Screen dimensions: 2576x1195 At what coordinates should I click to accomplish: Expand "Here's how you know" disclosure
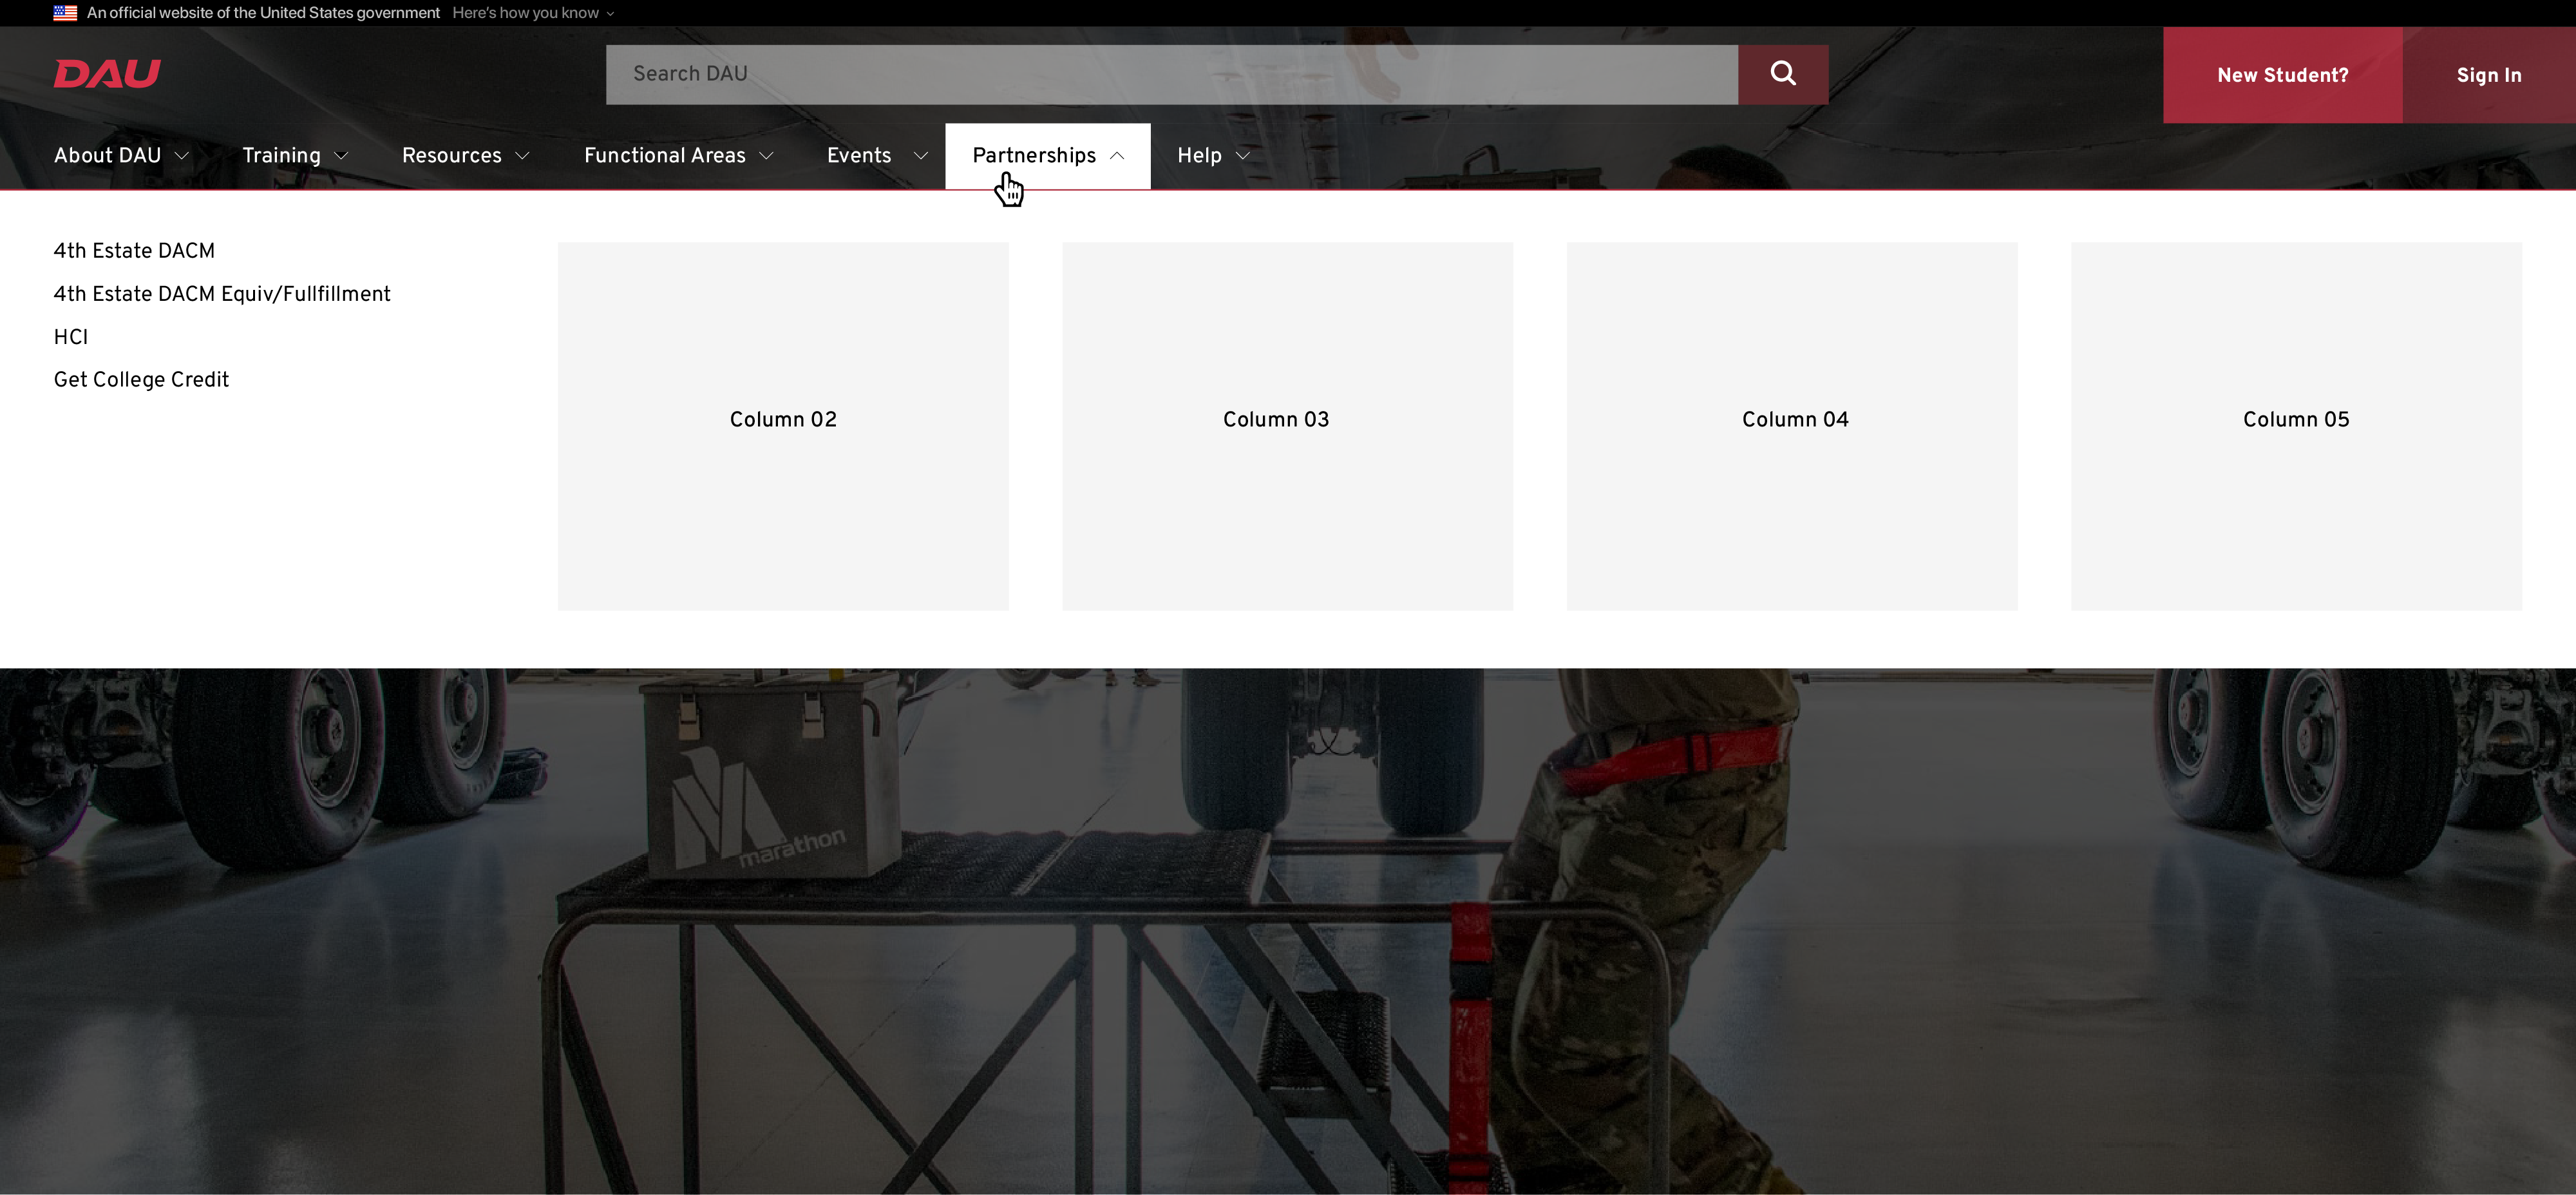(533, 13)
